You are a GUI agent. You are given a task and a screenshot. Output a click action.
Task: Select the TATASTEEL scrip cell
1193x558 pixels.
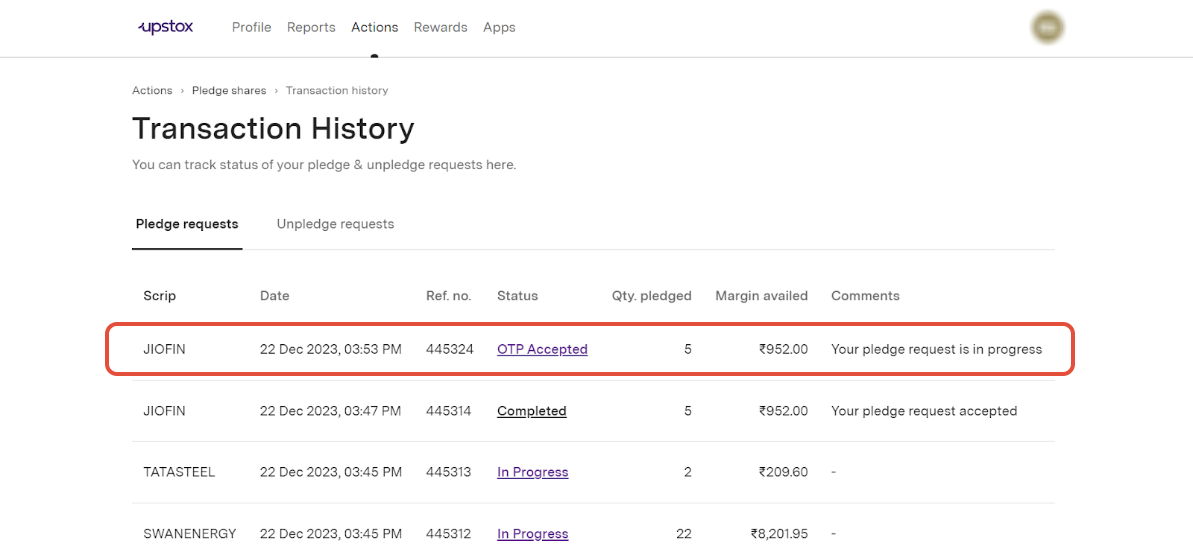pos(180,472)
